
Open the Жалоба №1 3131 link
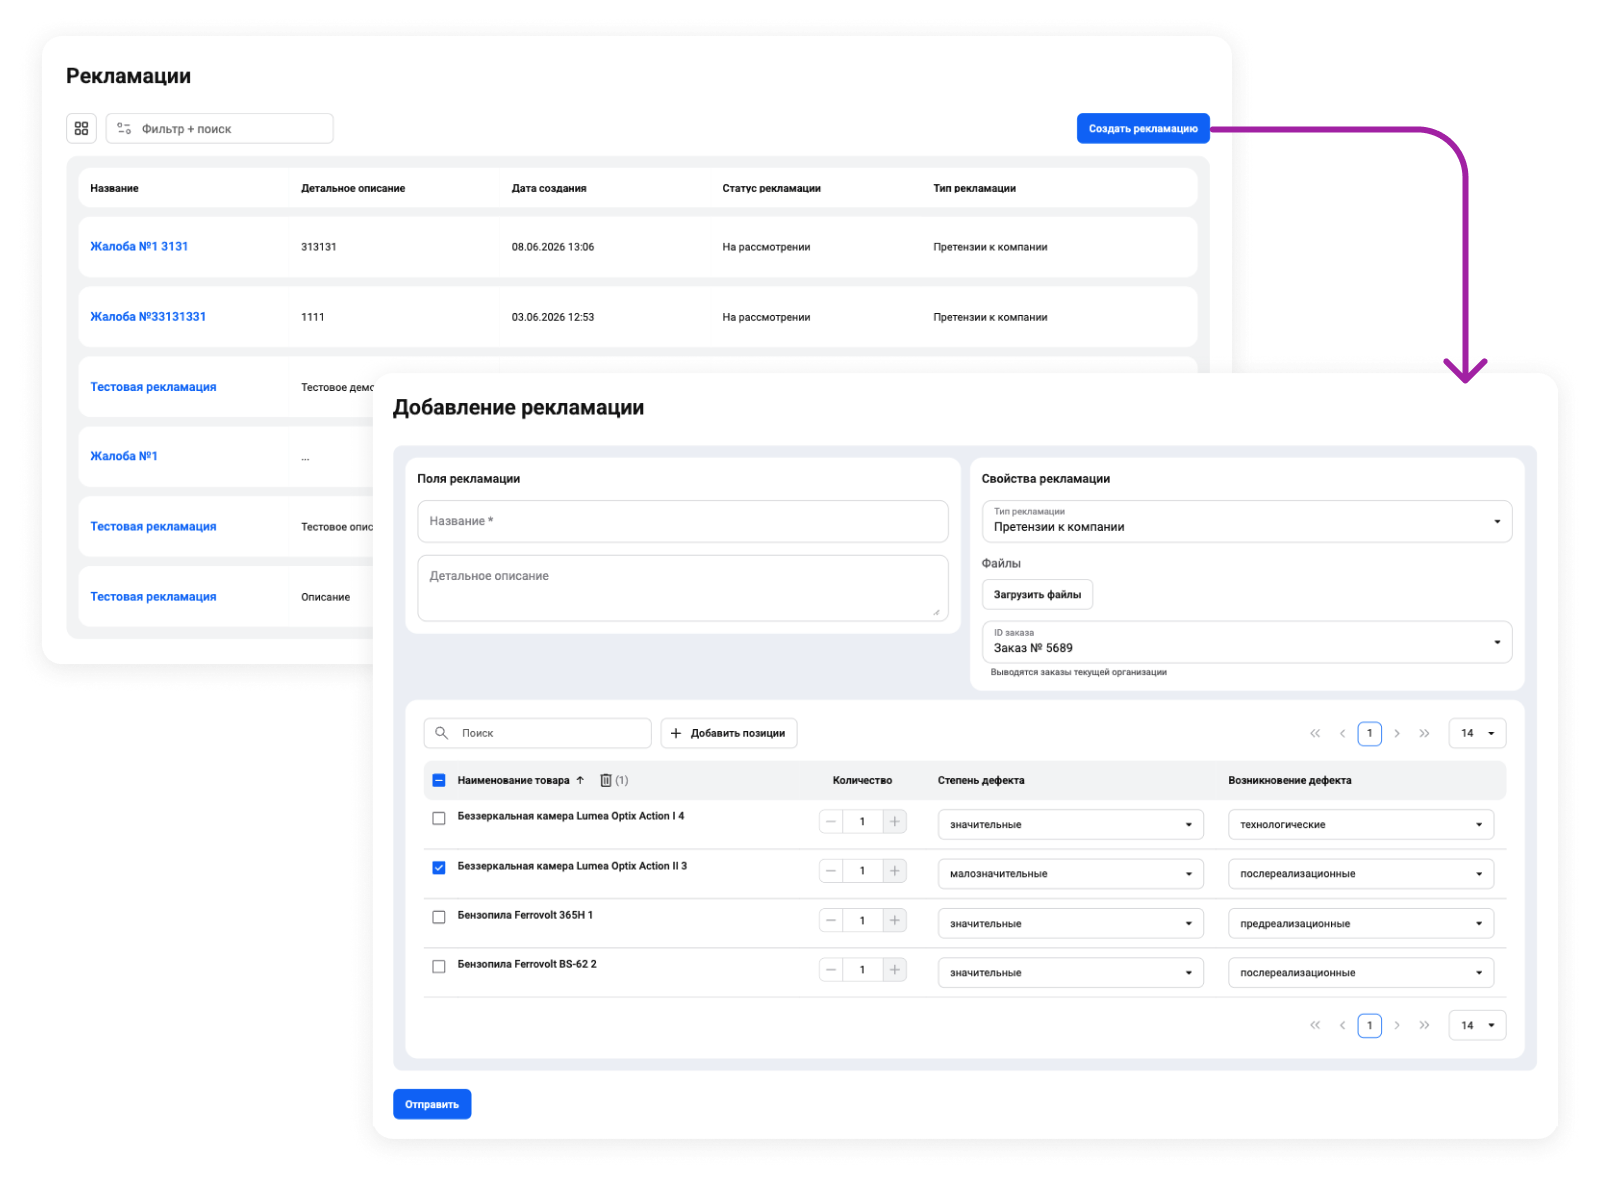point(139,246)
